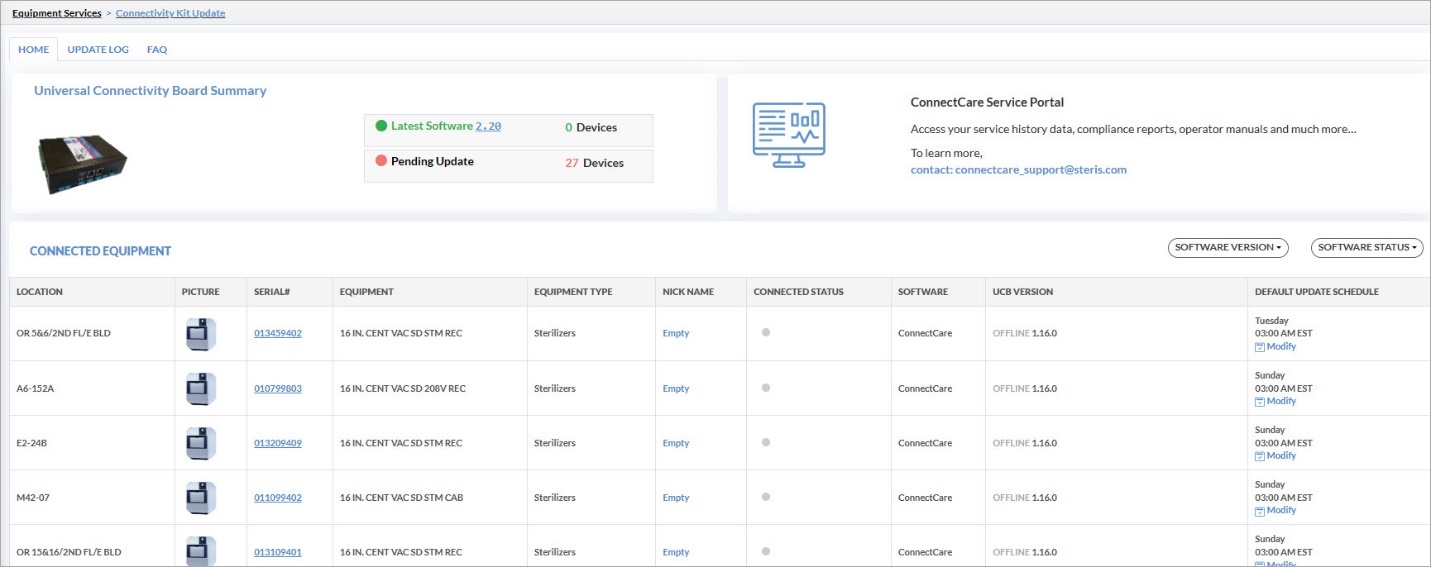The width and height of the screenshot is (1431, 567).
Task: Click Connectivity Kit Update breadcrumb link
Action: pyautogui.click(x=171, y=13)
